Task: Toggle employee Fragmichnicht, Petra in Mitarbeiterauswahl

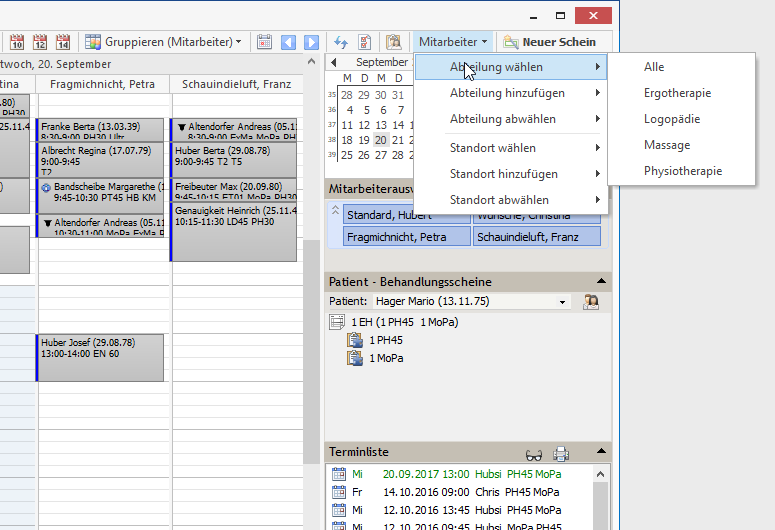Action: (x=407, y=237)
